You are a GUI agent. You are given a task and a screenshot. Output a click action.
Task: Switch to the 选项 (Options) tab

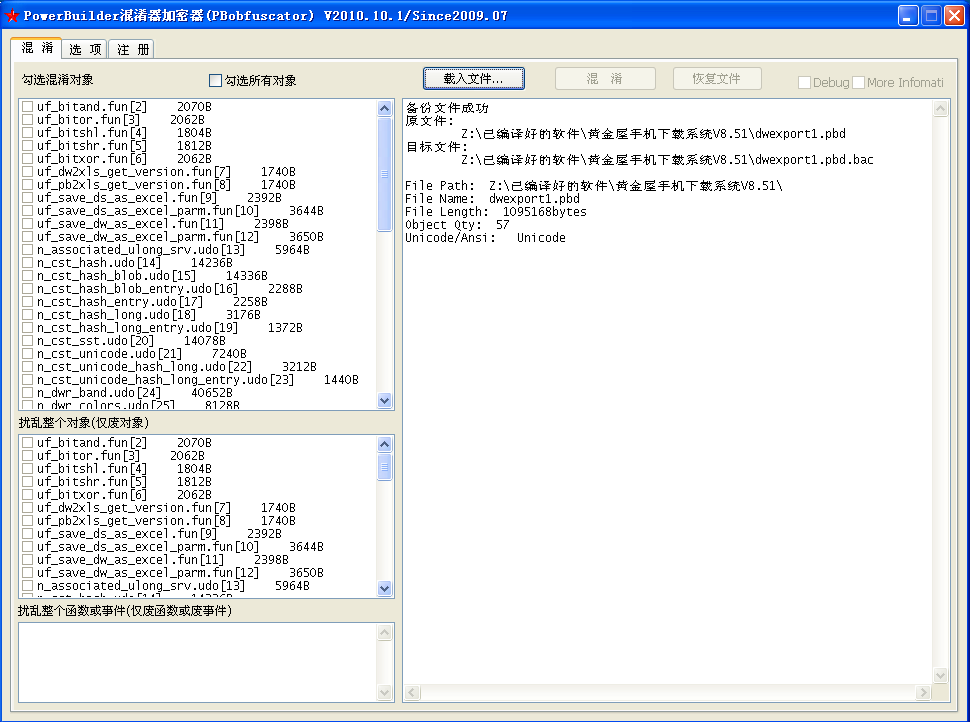[84, 47]
